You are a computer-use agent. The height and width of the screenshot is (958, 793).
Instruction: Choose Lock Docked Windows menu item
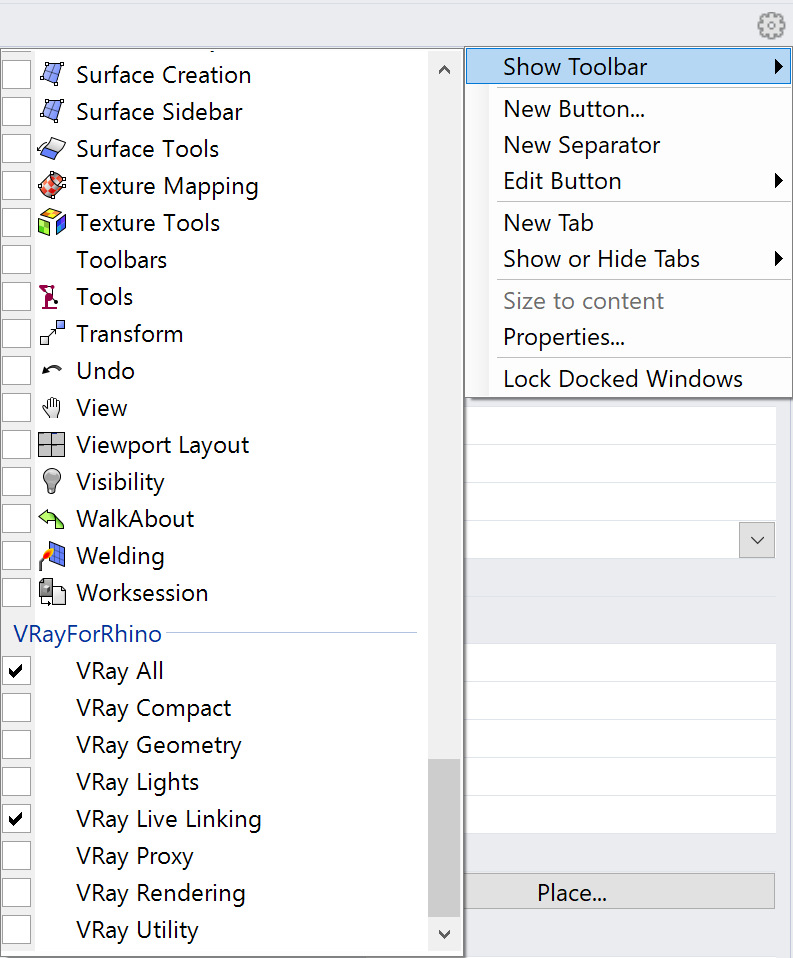tap(623, 379)
